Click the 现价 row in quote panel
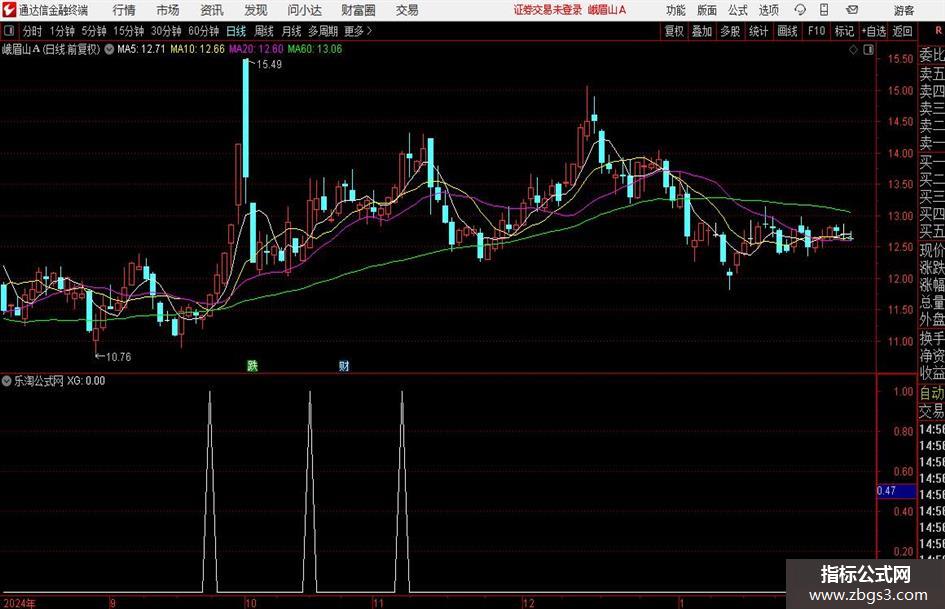 (x=932, y=250)
